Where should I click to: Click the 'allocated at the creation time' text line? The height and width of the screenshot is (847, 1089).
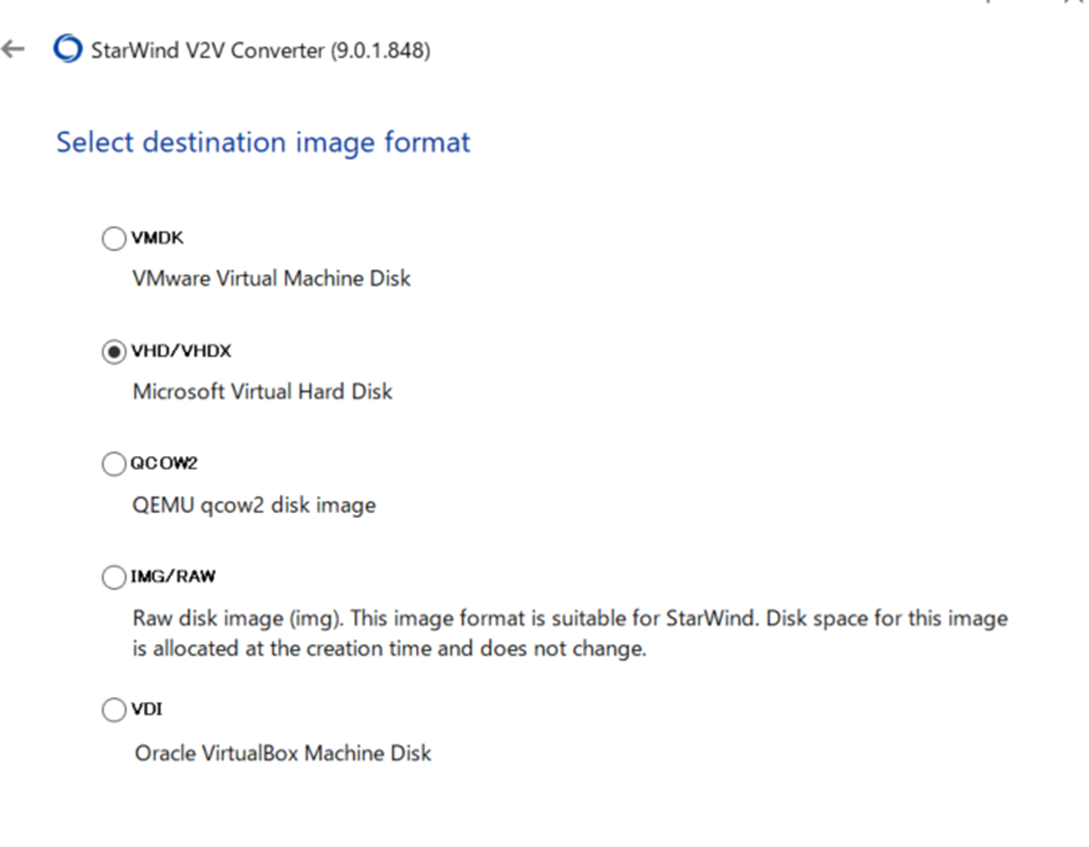point(390,649)
